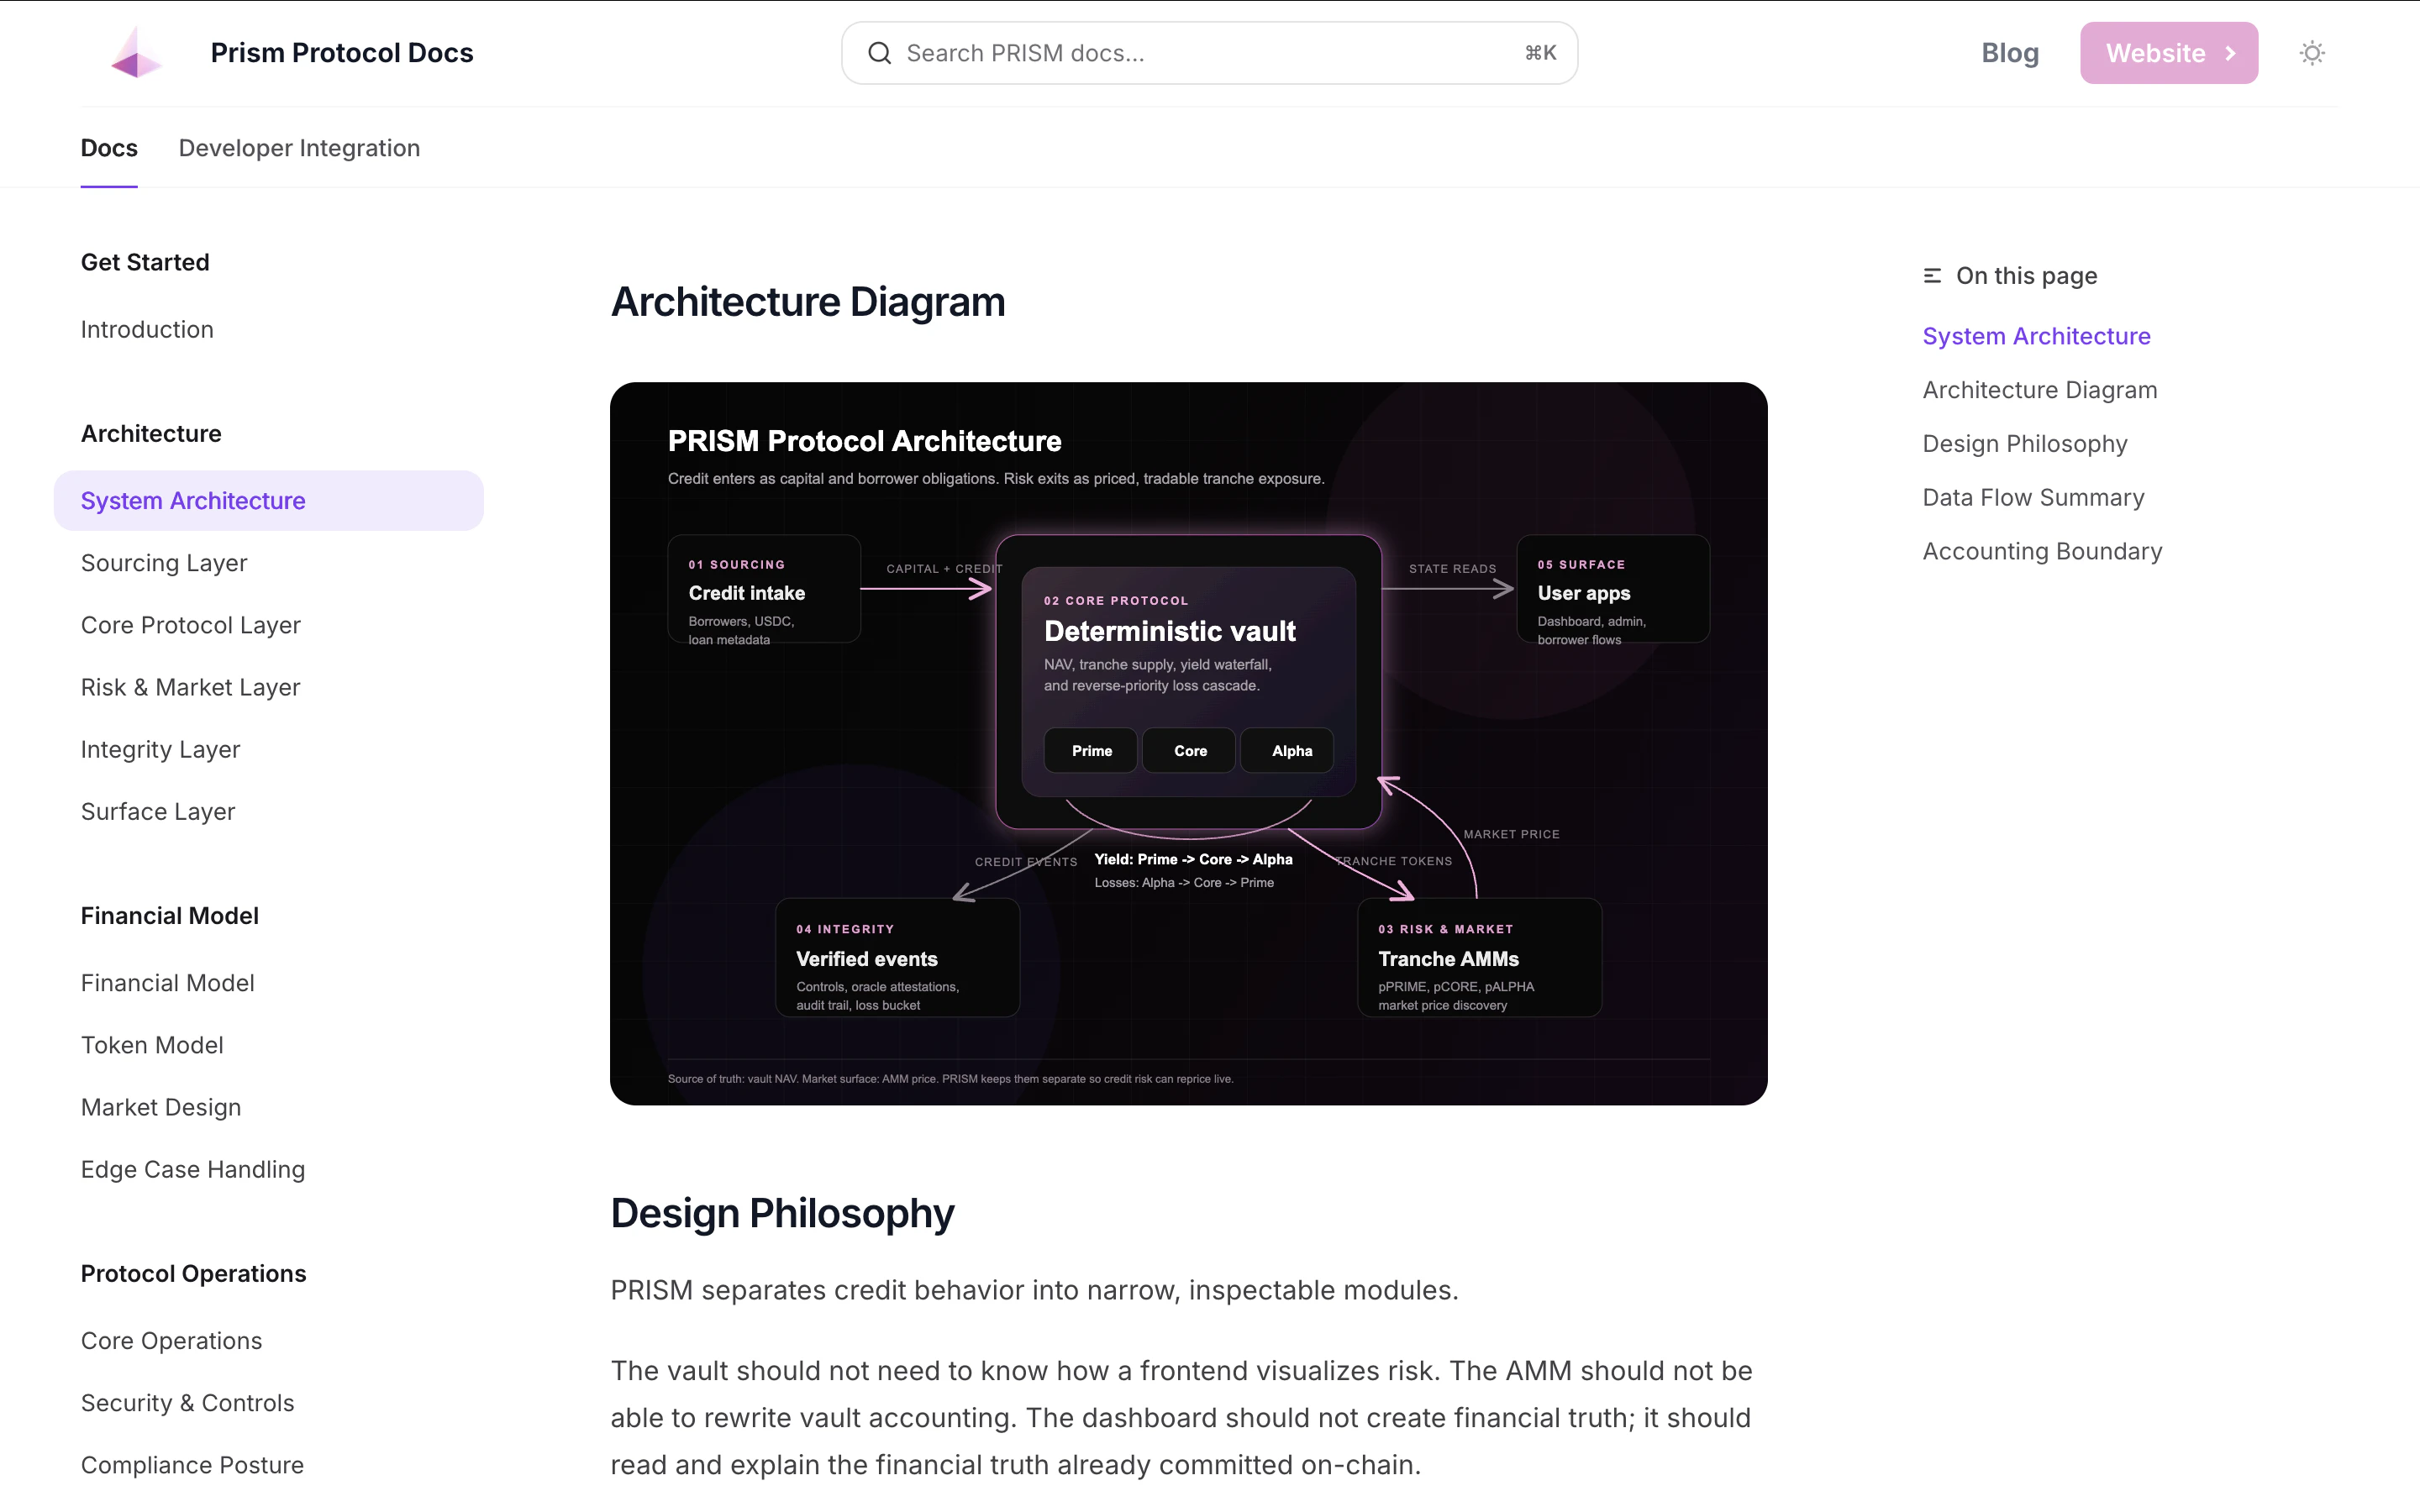Click the 'Deterministic vault' text in diagram

point(1169,631)
